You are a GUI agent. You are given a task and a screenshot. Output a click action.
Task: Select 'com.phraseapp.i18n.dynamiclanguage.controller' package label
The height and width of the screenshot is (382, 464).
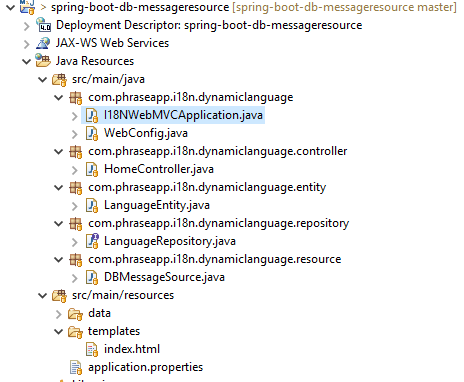click(218, 151)
